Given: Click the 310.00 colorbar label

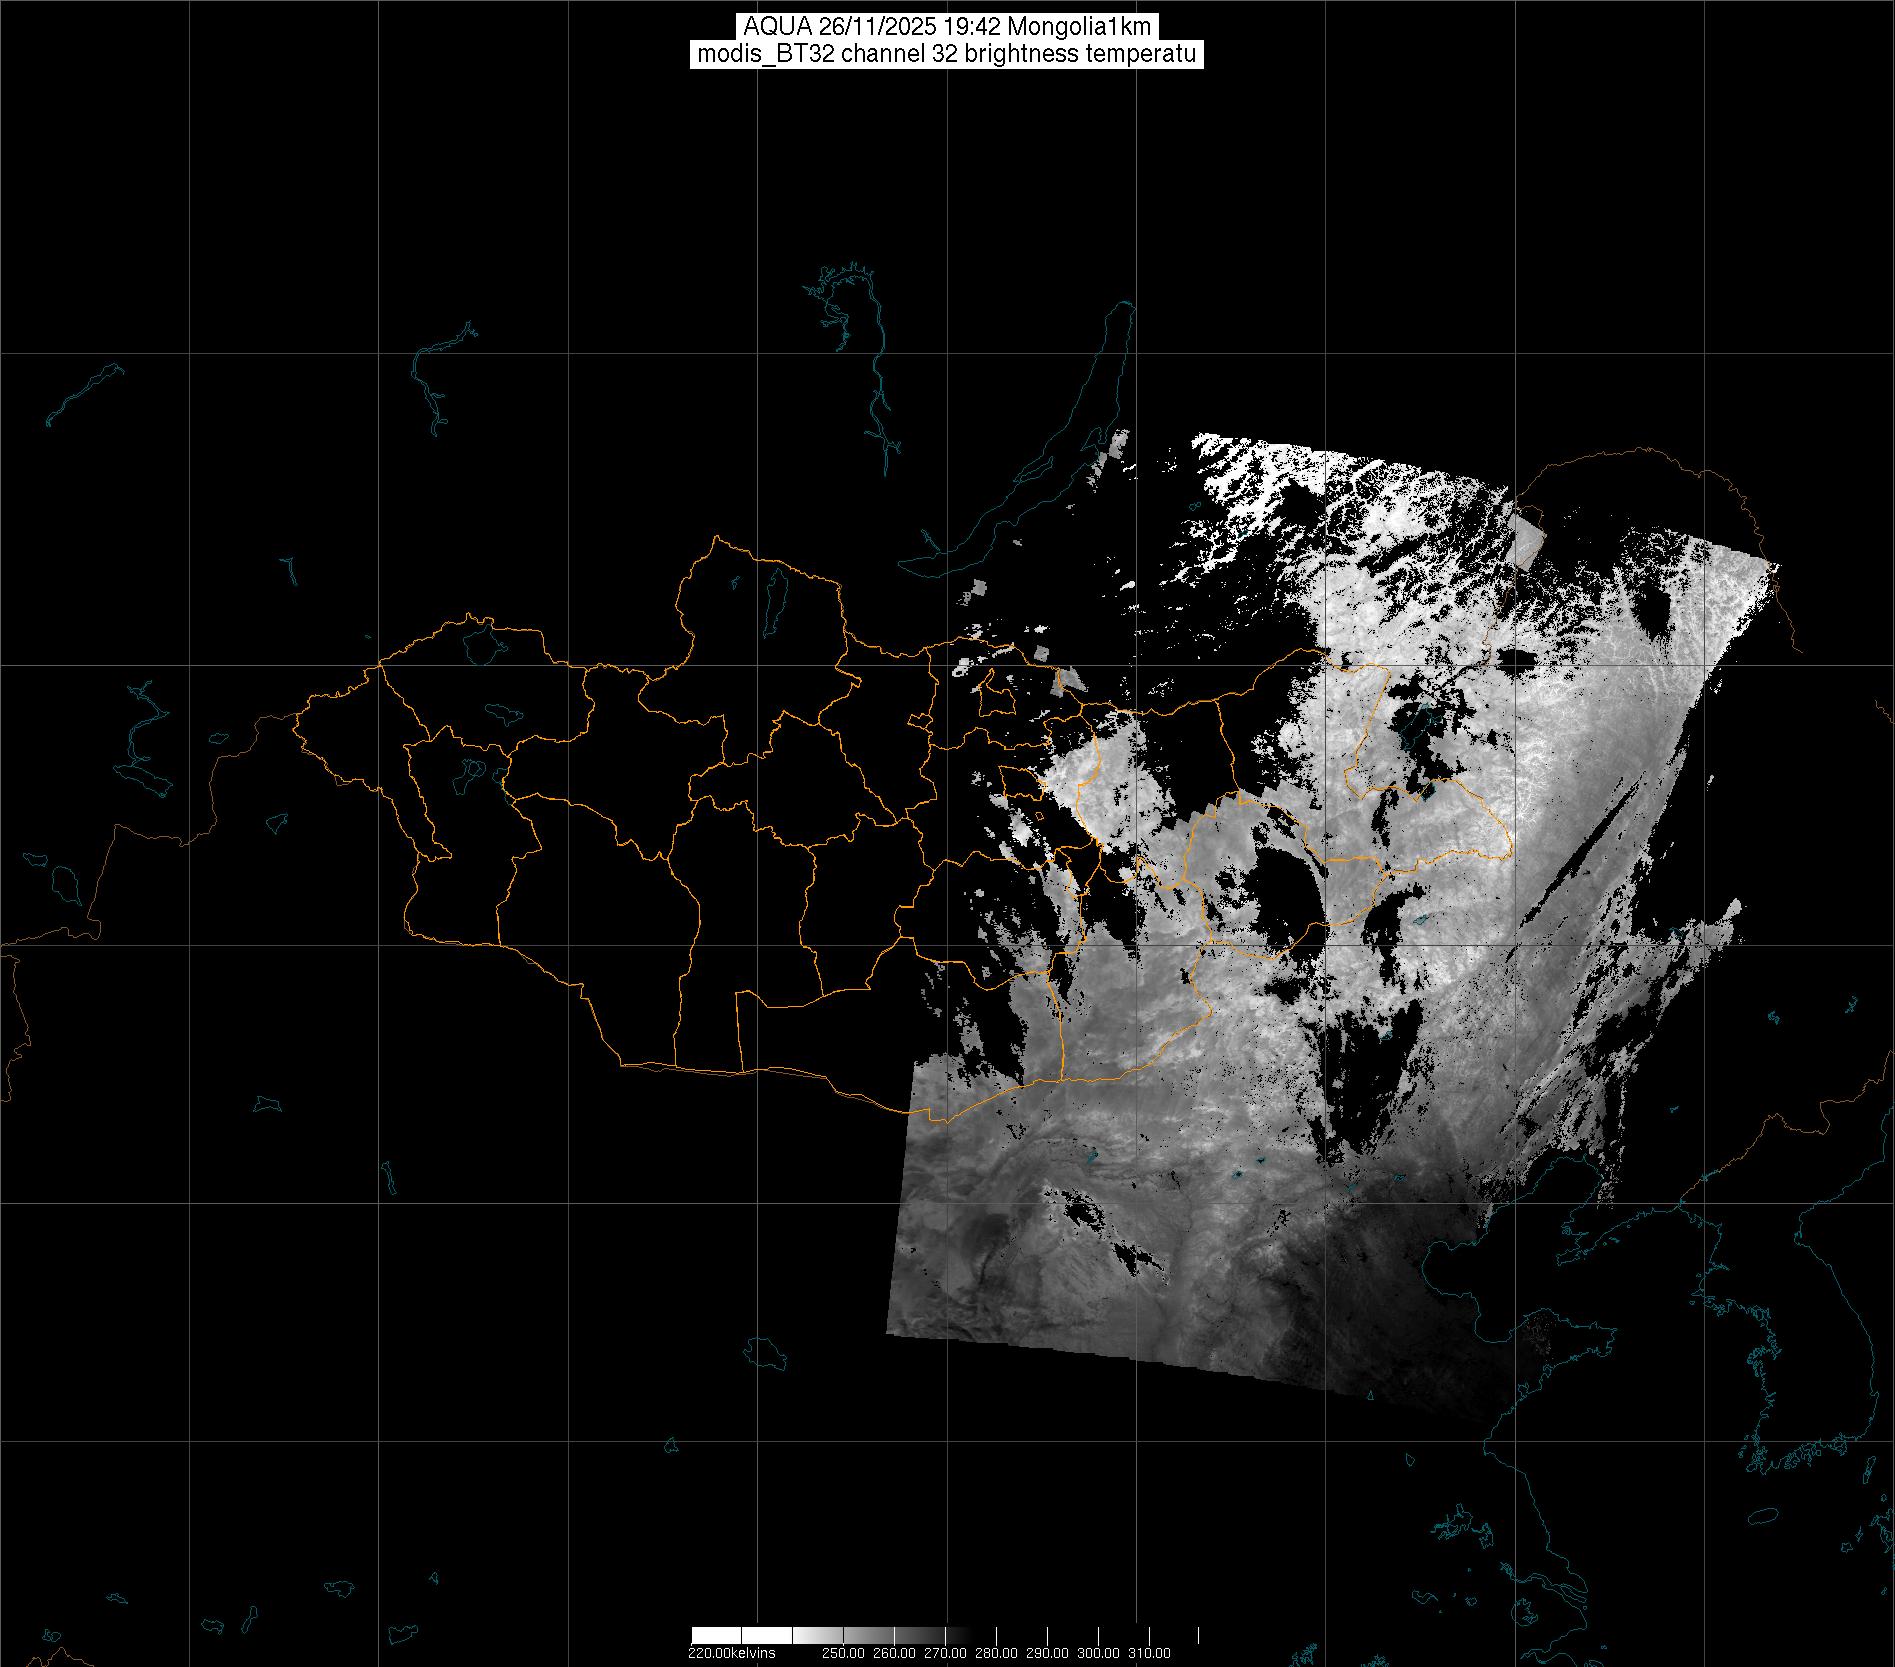Looking at the screenshot, I should 1150,1652.
